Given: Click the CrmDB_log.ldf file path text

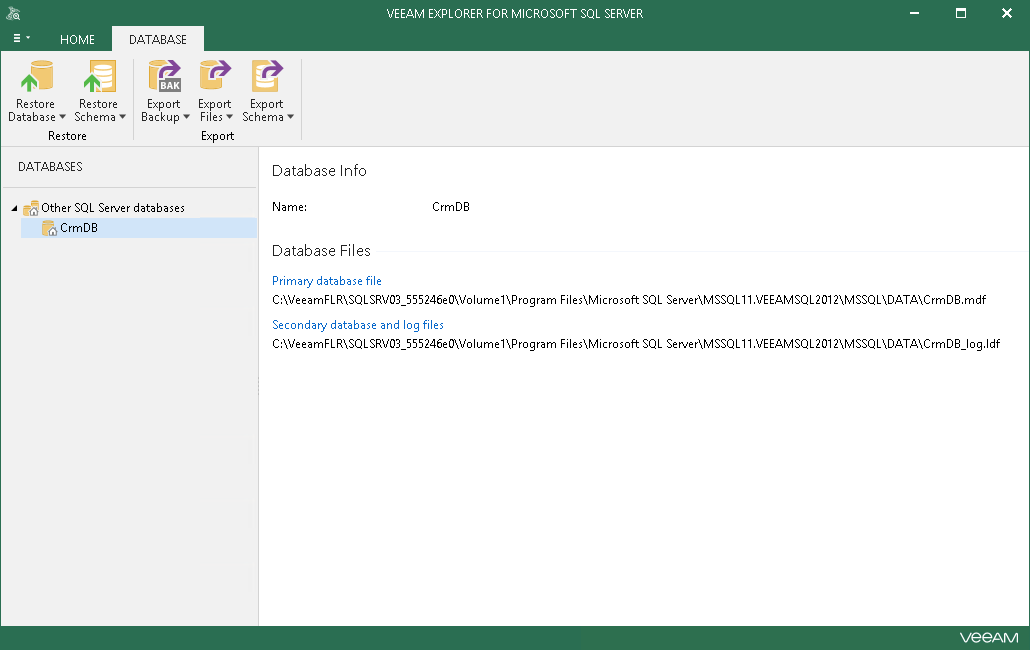Looking at the screenshot, I should 636,343.
